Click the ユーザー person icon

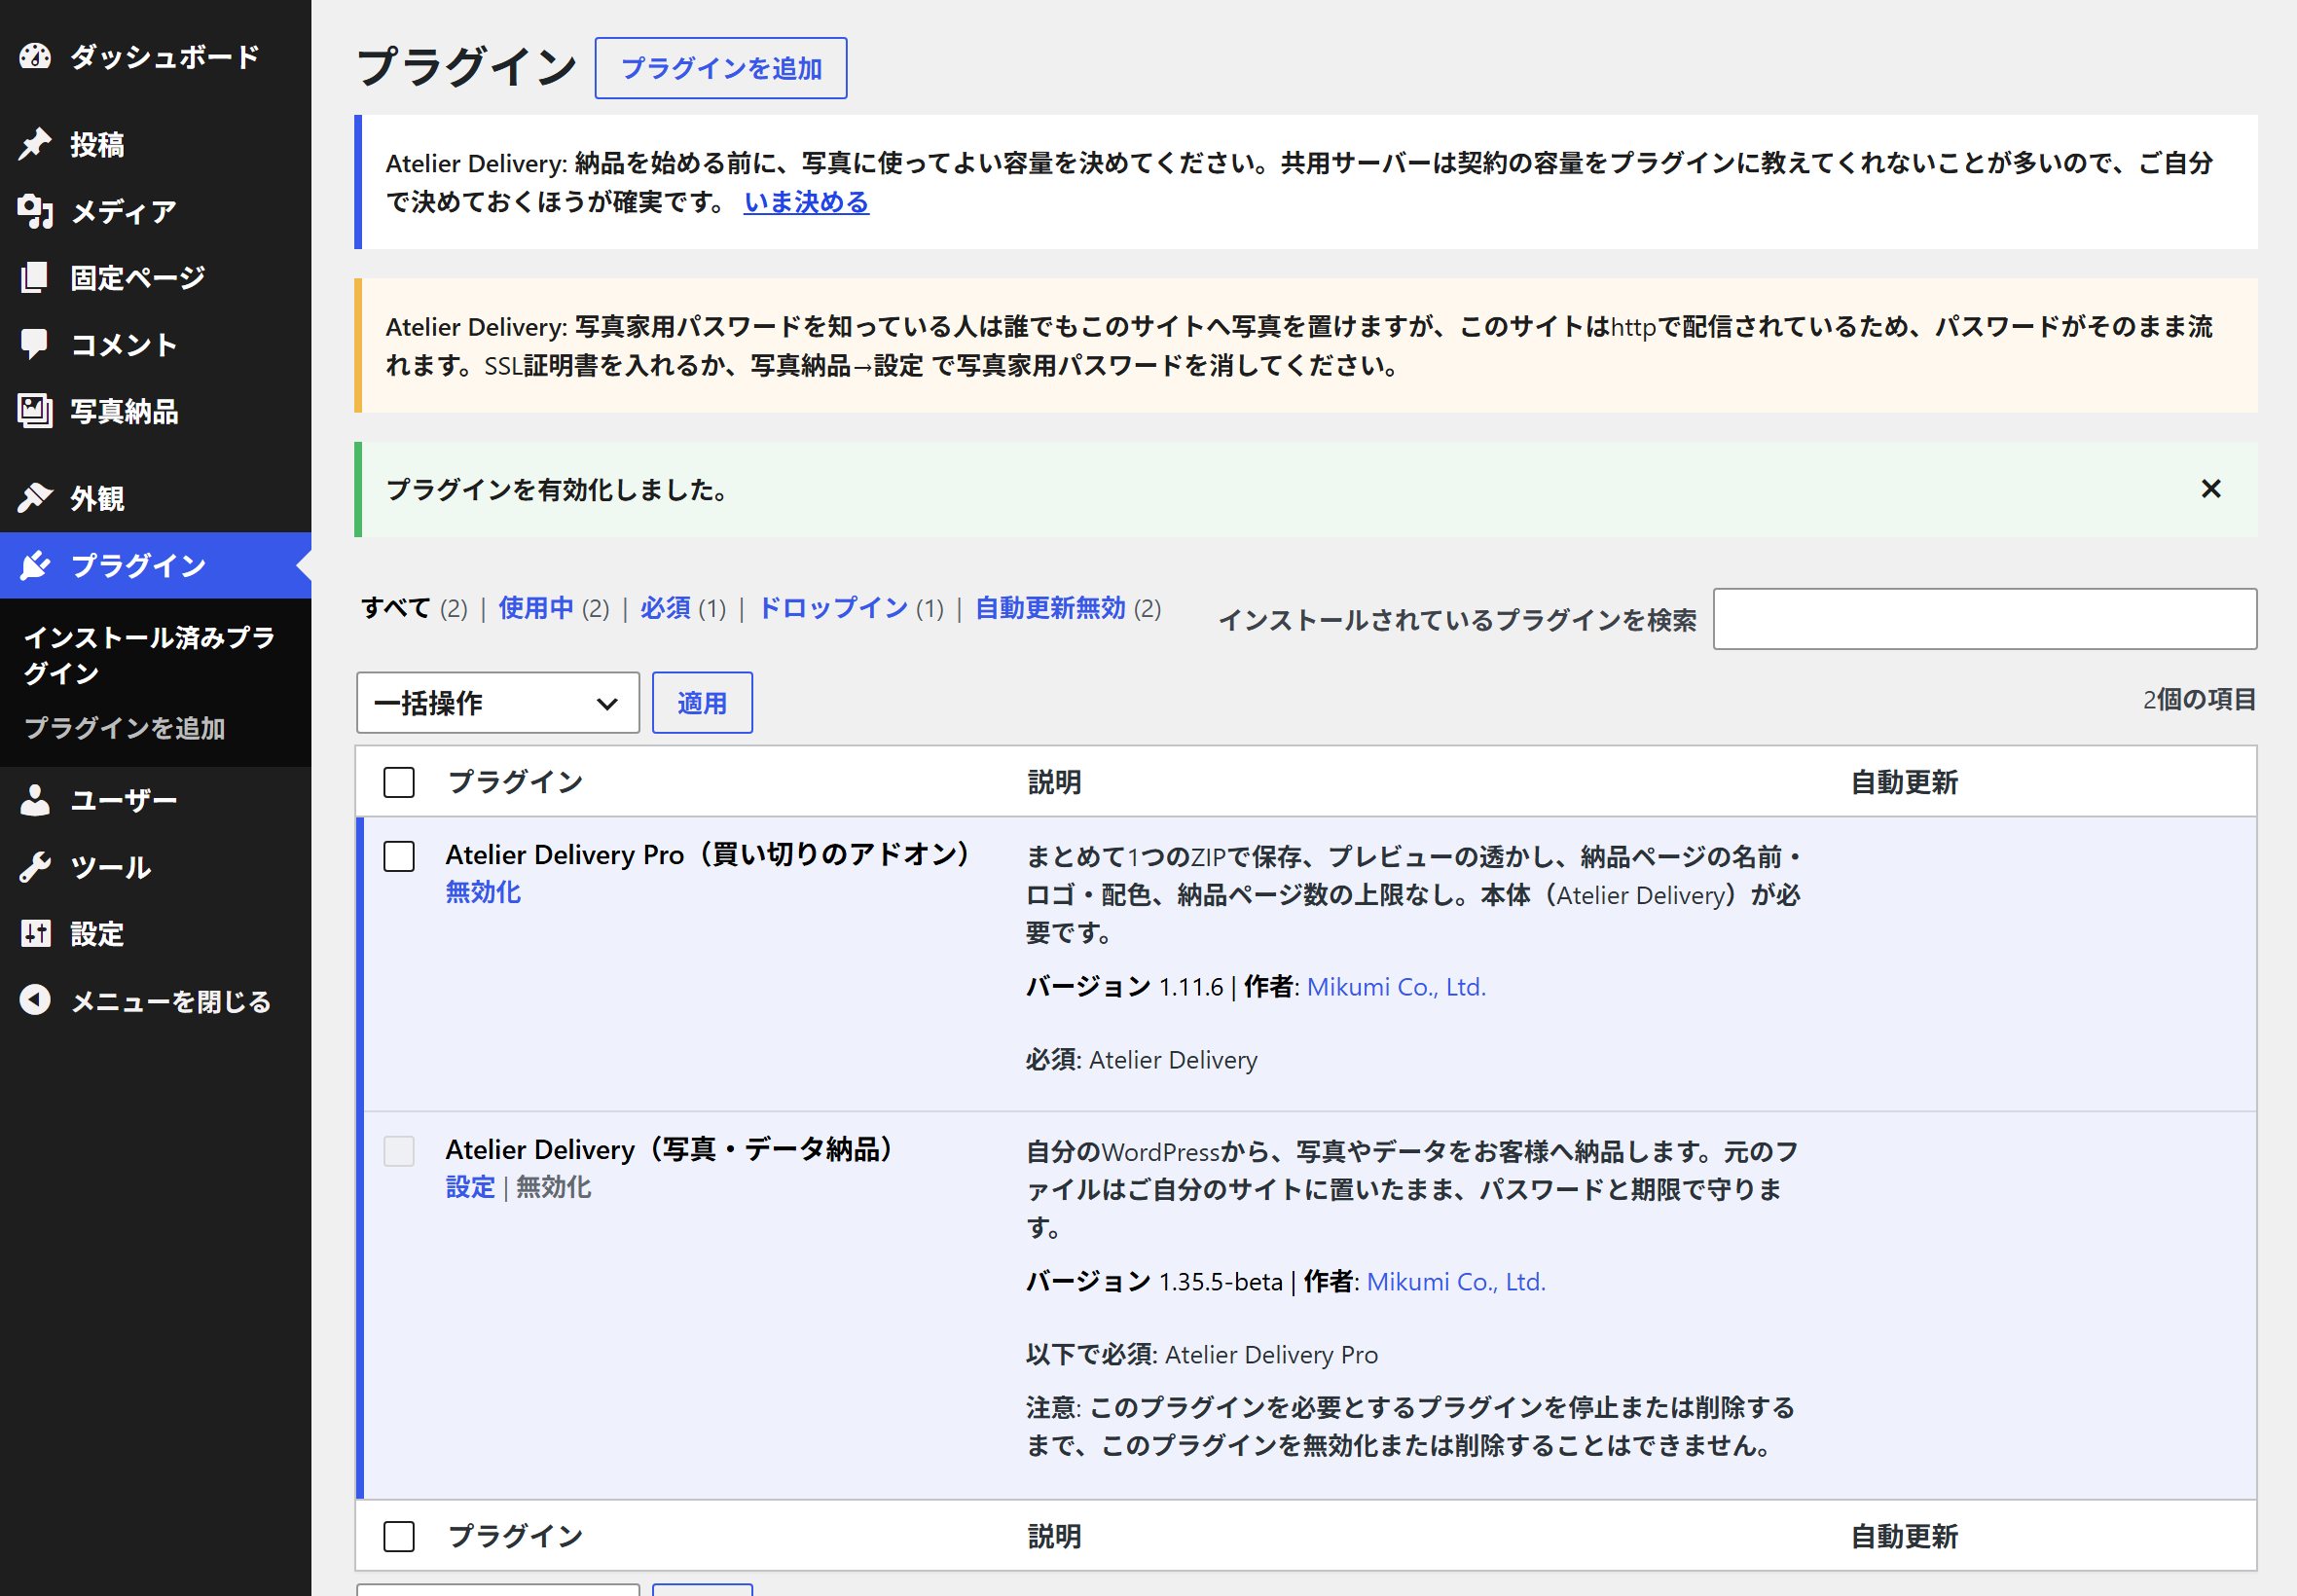coord(35,800)
